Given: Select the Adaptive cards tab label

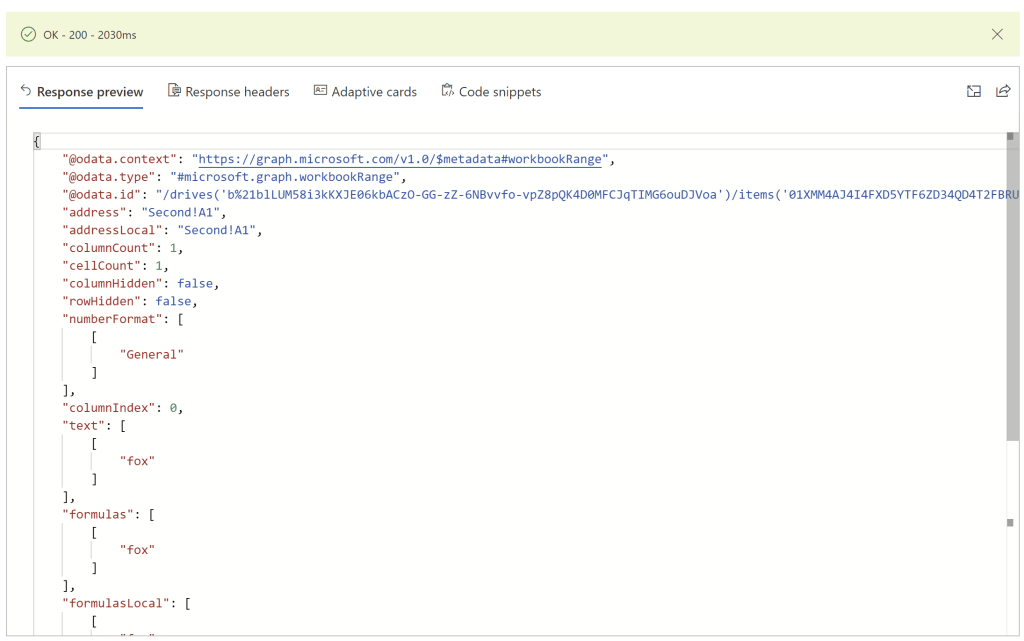Looking at the screenshot, I should click(374, 92).
